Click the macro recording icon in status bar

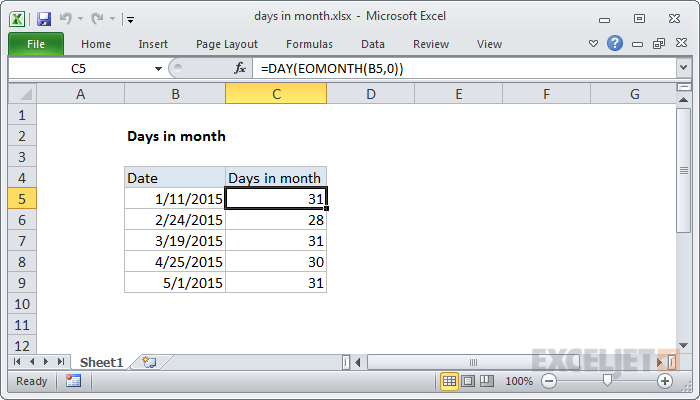(x=73, y=381)
